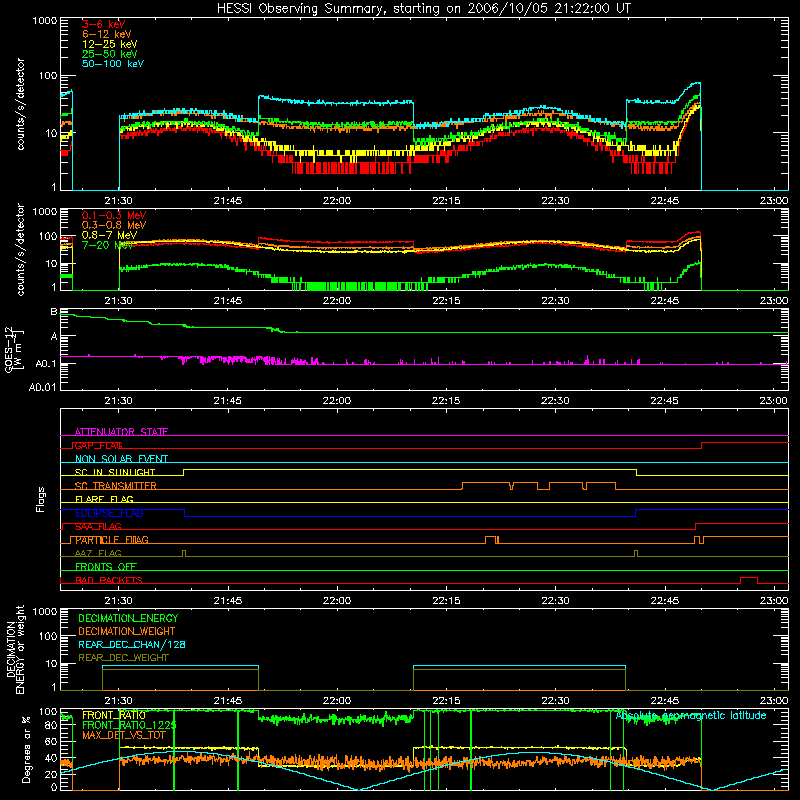Click the DECIMATION ENERGY or weight axis label
This screenshot has width=800, height=800.
(x=15, y=649)
